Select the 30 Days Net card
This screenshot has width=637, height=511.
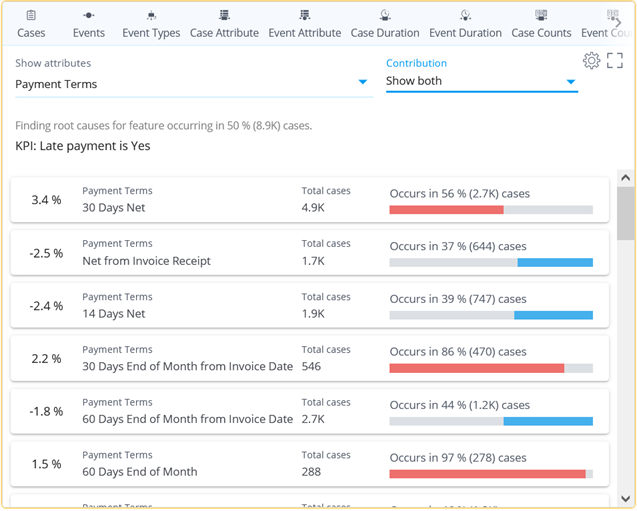click(x=310, y=200)
